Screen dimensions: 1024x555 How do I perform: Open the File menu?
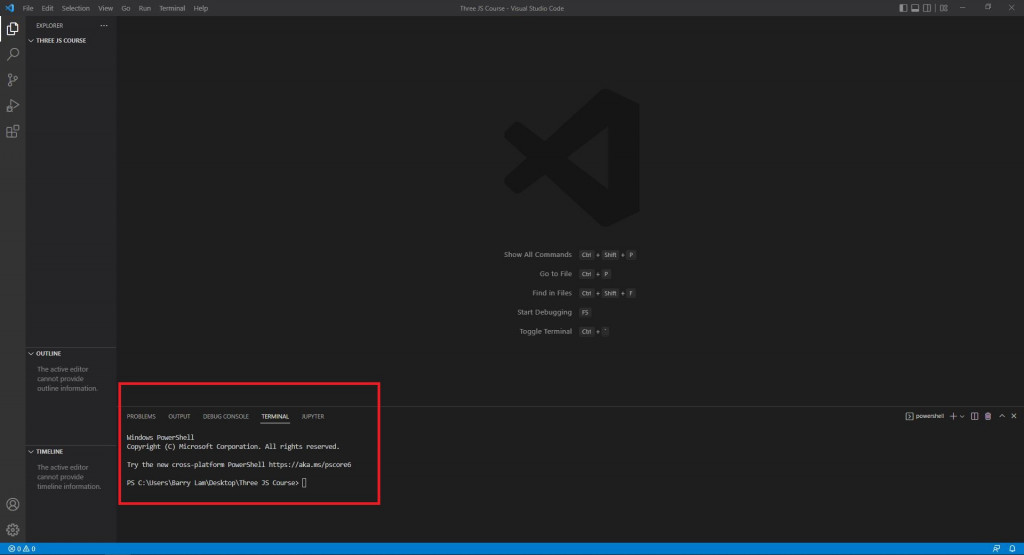[28, 8]
